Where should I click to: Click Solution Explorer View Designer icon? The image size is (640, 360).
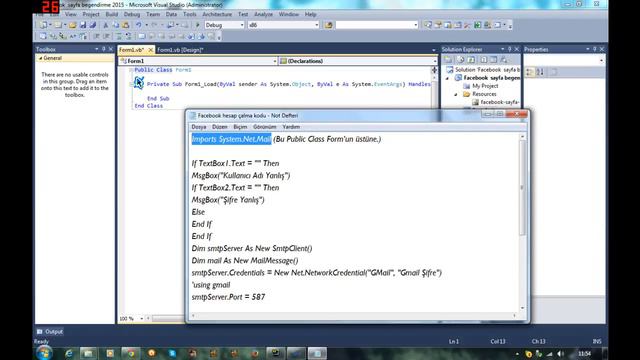(493, 60)
